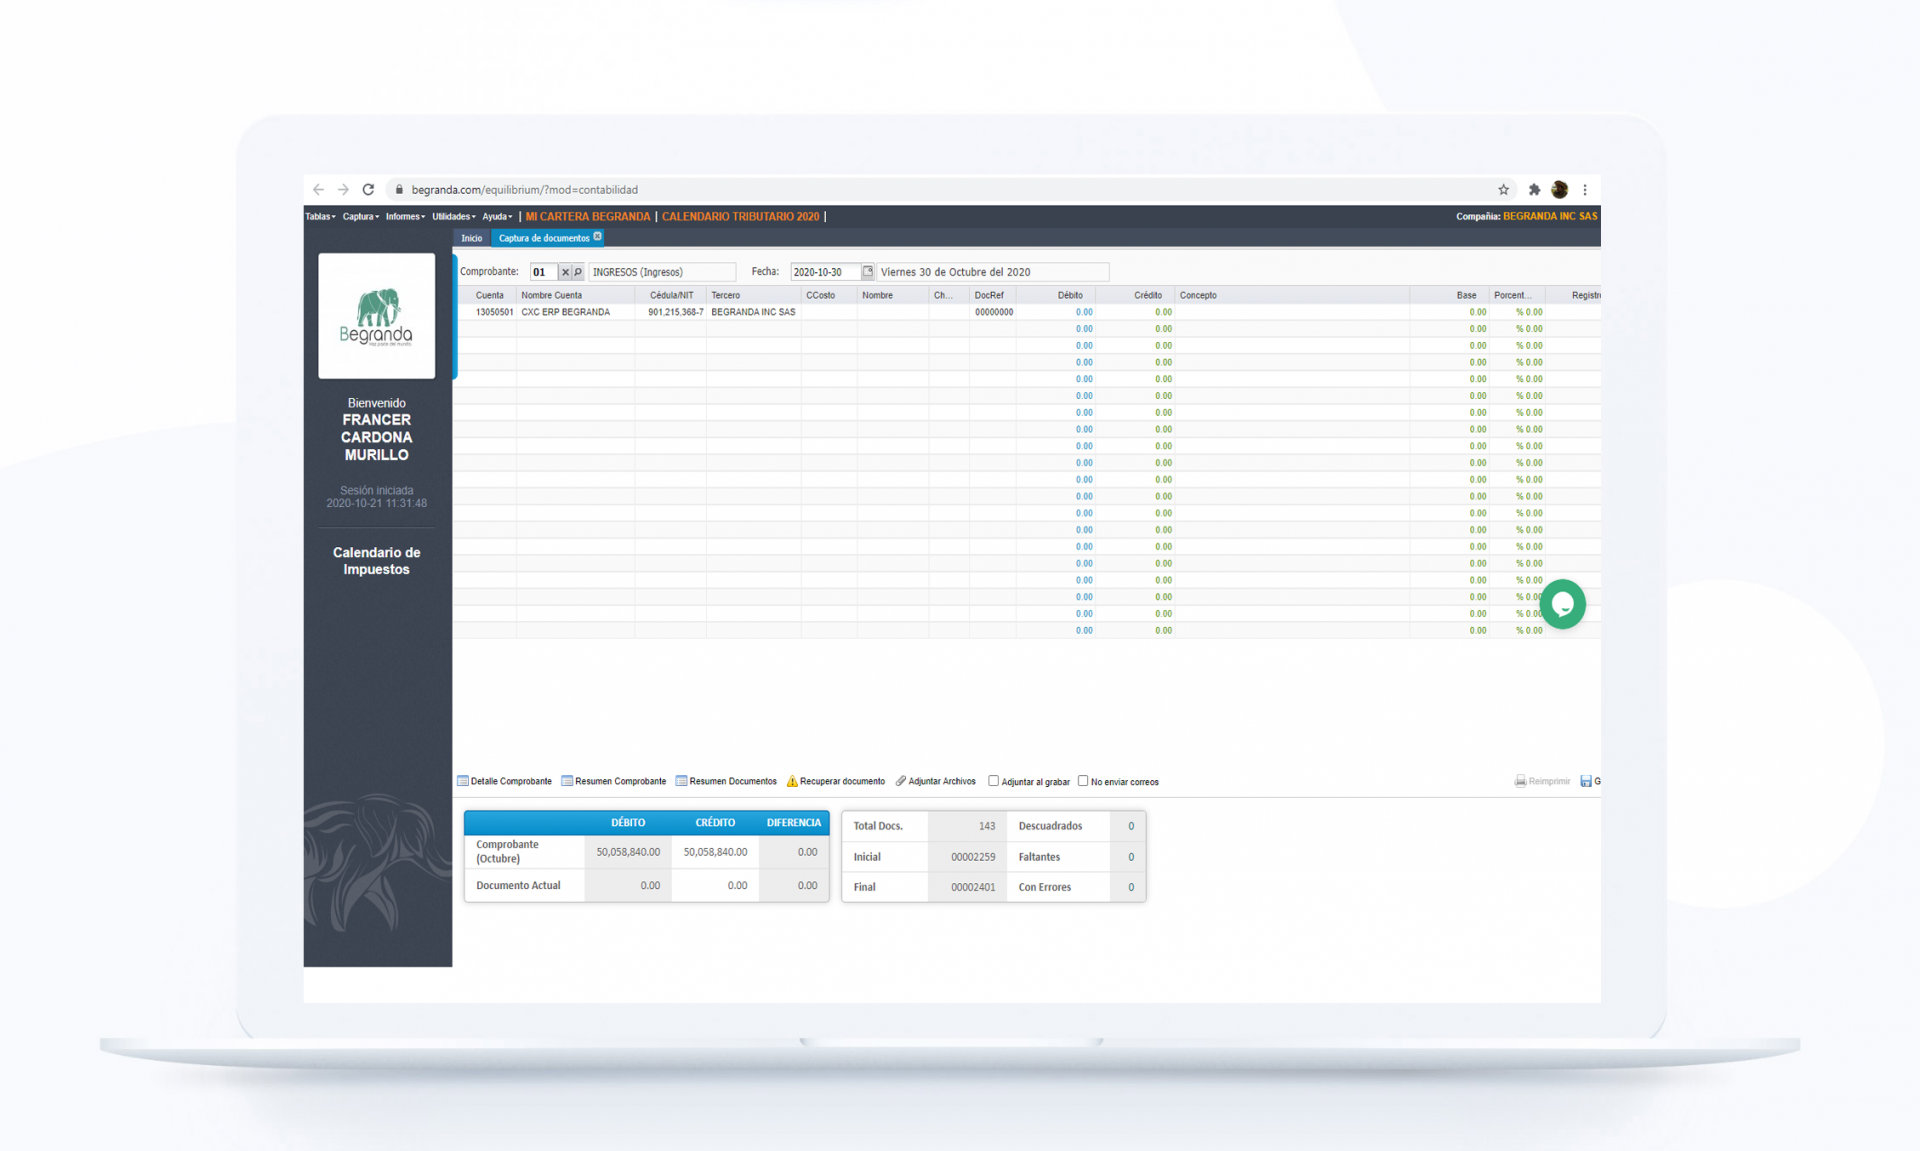Click the Recuperar documento warning icon
1920x1151 pixels.
[793, 781]
